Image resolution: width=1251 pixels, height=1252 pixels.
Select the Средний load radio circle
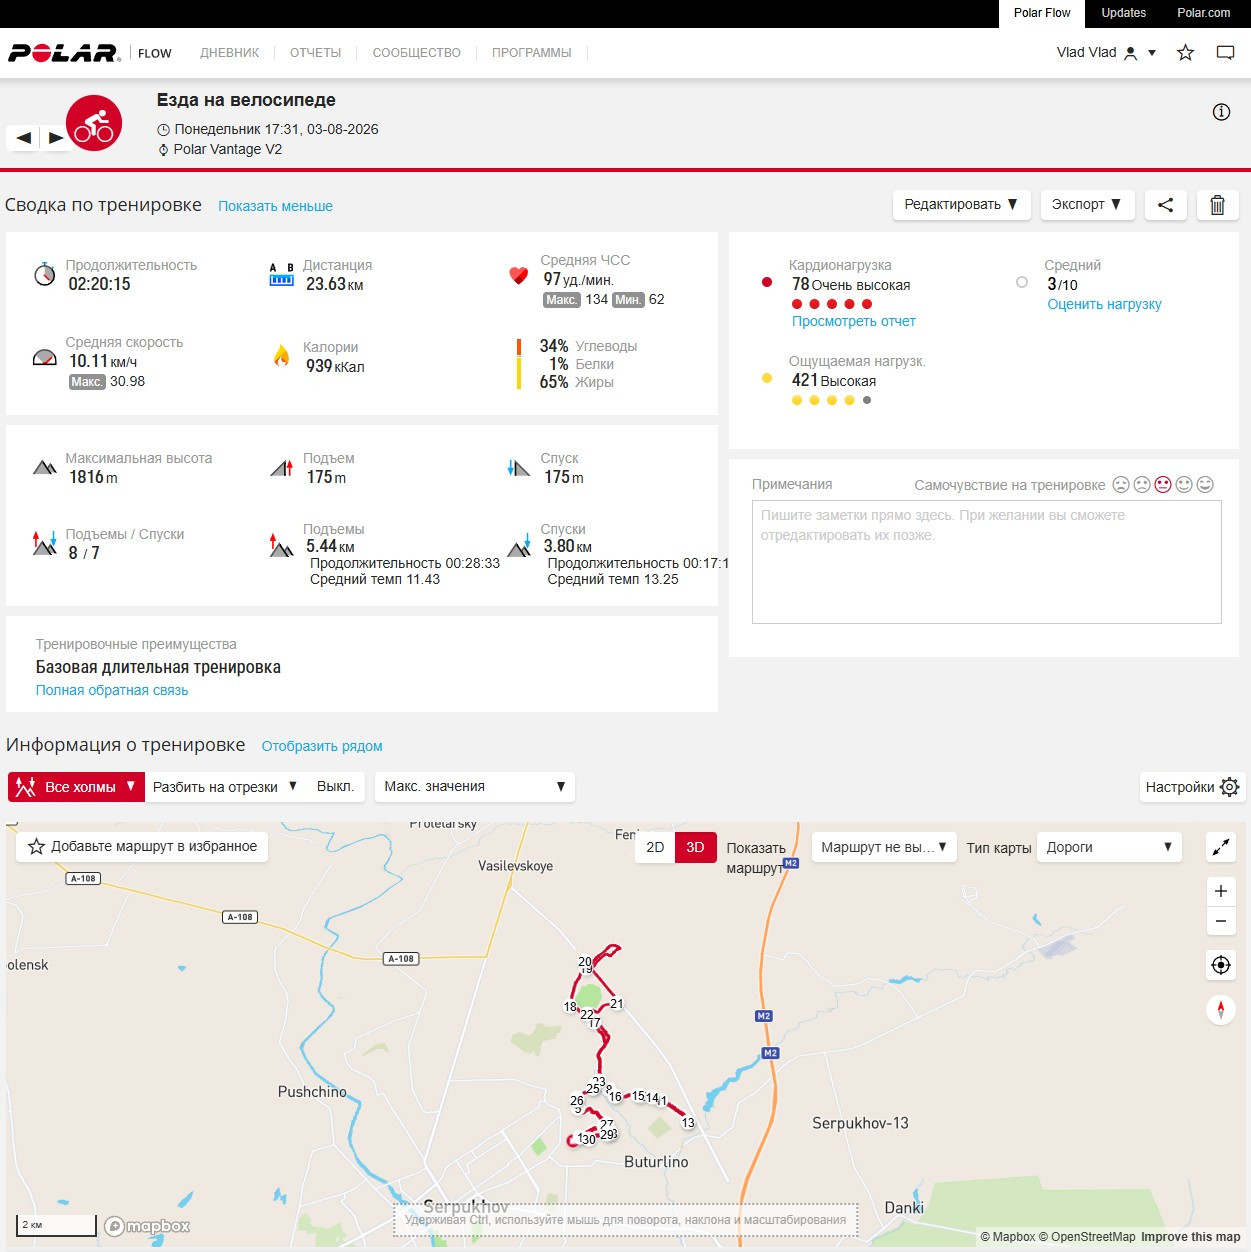click(x=1022, y=282)
